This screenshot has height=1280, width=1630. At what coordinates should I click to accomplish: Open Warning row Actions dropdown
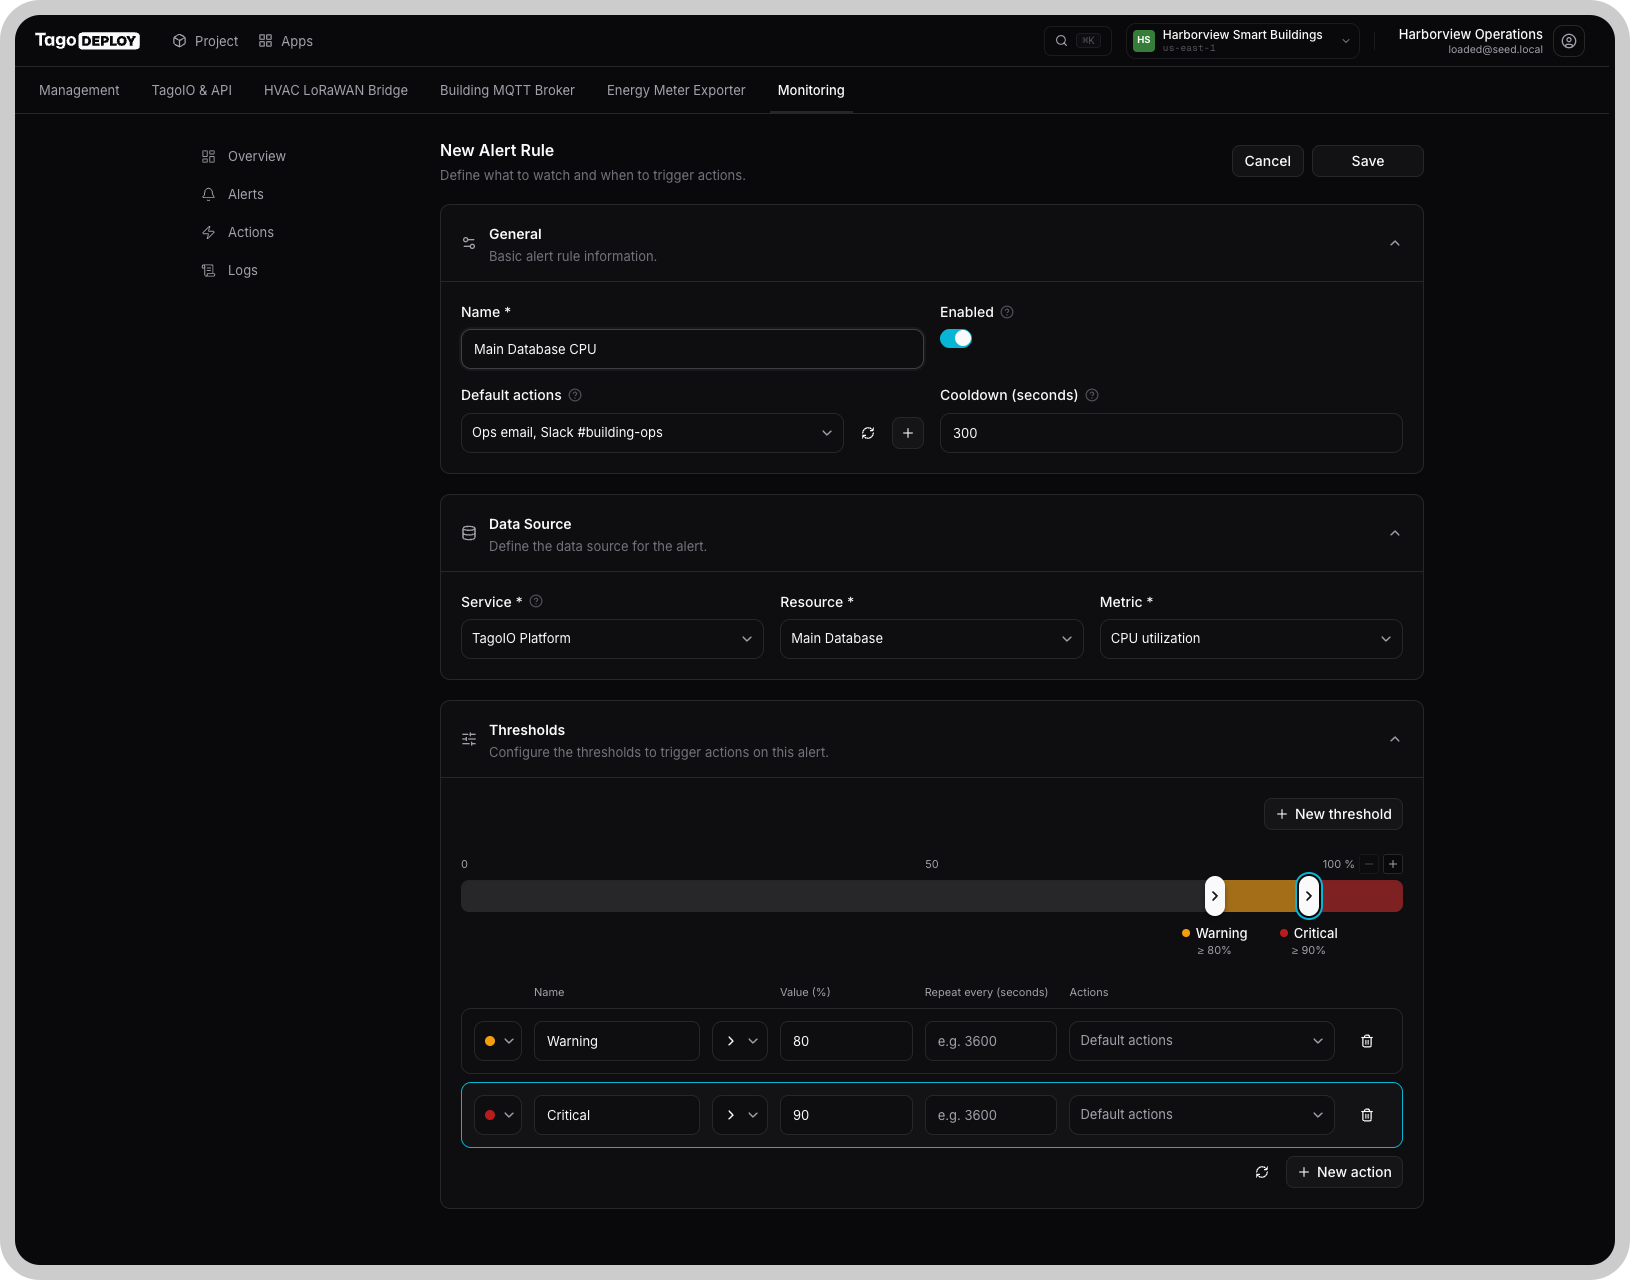(x=1202, y=1041)
